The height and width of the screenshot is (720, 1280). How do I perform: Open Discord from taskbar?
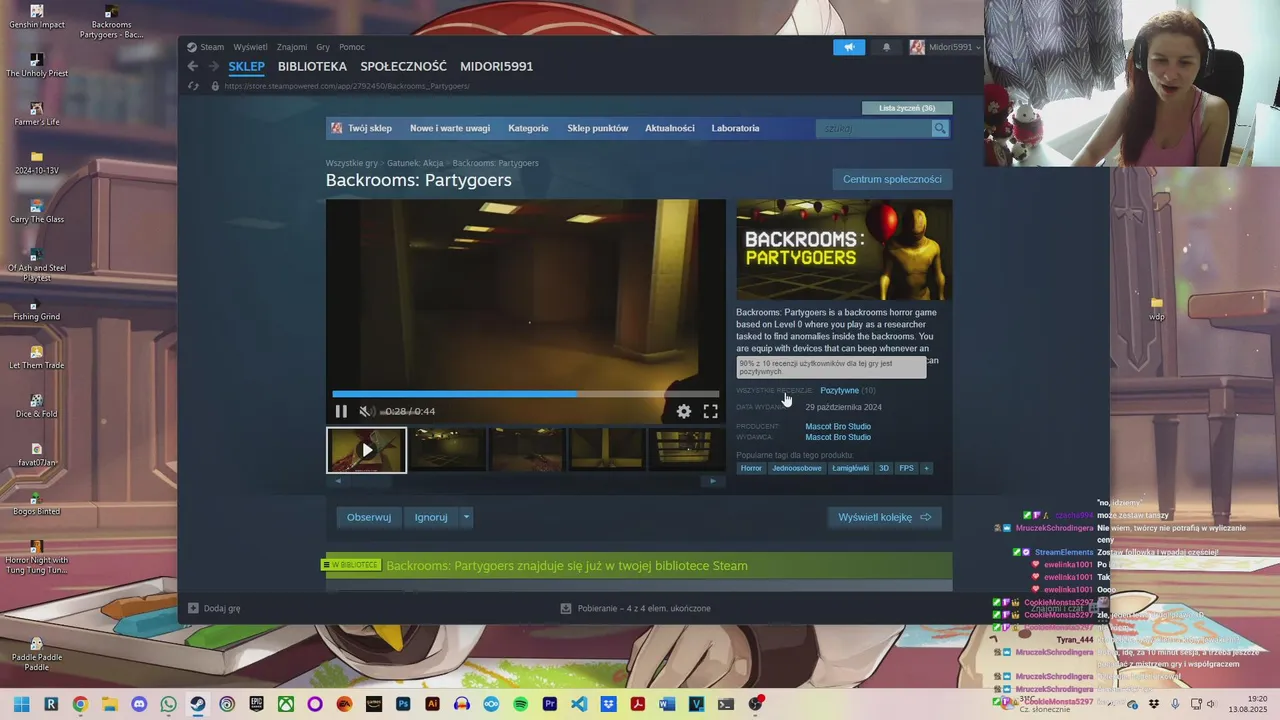pyautogui.click(x=139, y=704)
